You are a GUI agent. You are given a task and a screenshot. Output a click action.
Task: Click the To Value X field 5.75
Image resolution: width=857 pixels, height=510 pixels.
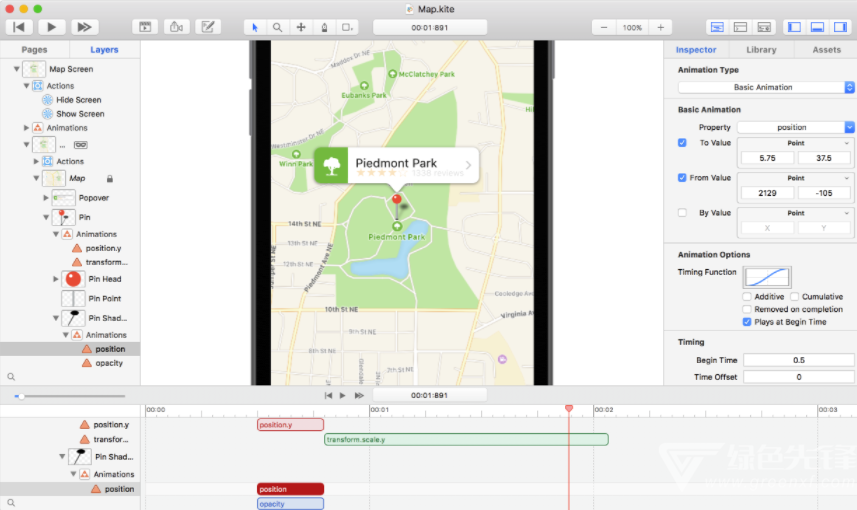coord(767,158)
